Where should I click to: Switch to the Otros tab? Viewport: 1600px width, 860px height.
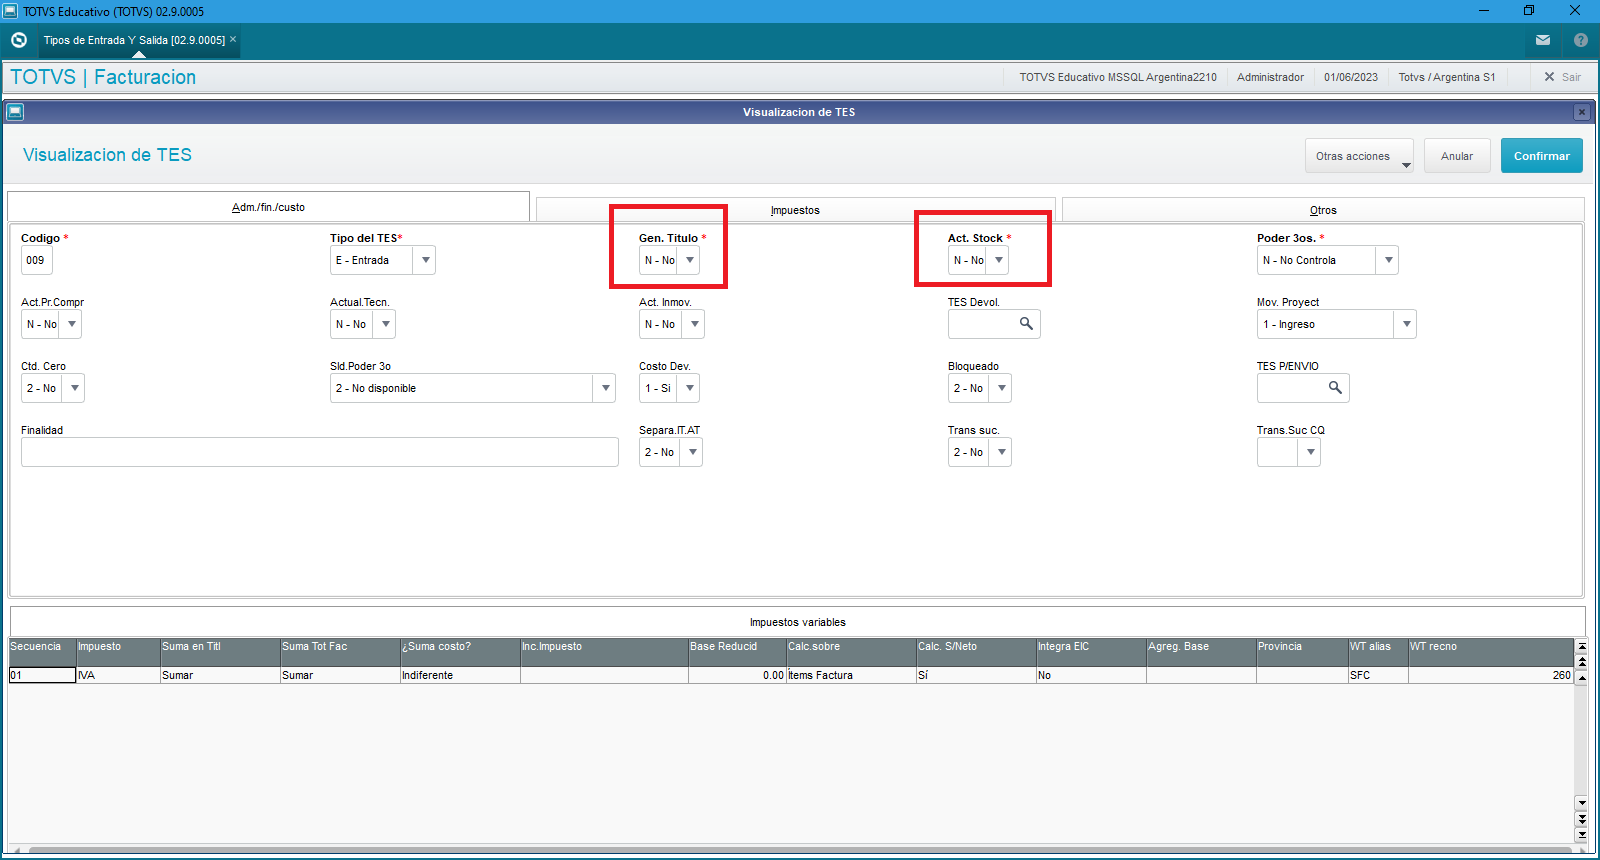tap(1323, 210)
